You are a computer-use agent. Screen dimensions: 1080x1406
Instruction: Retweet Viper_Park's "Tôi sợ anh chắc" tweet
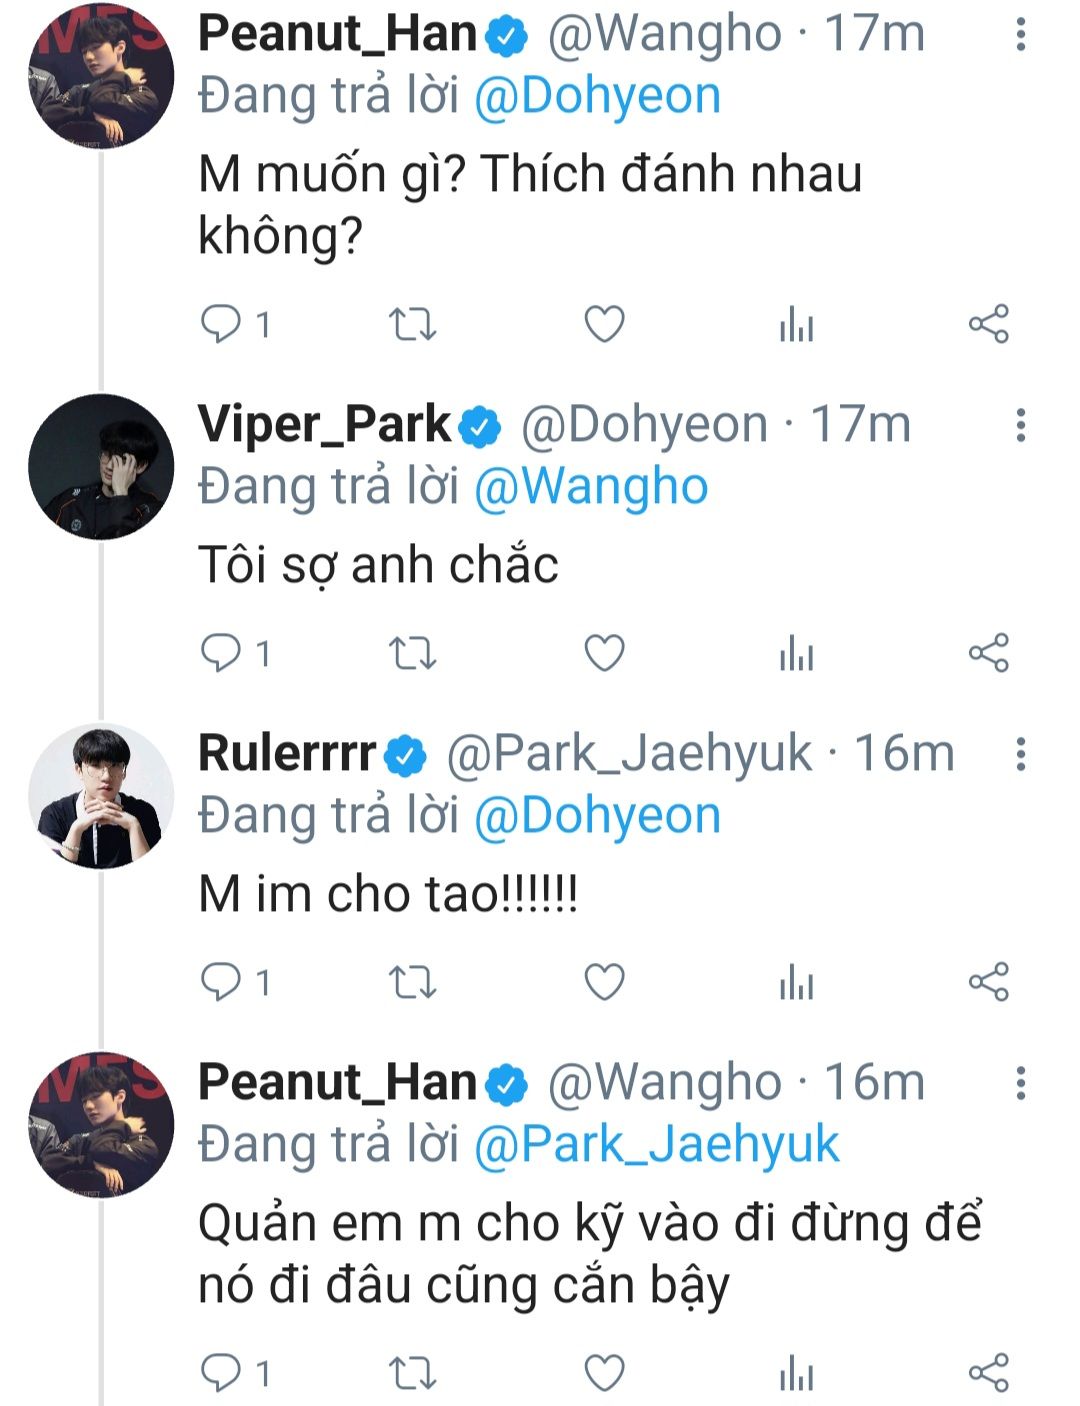[x=412, y=654]
